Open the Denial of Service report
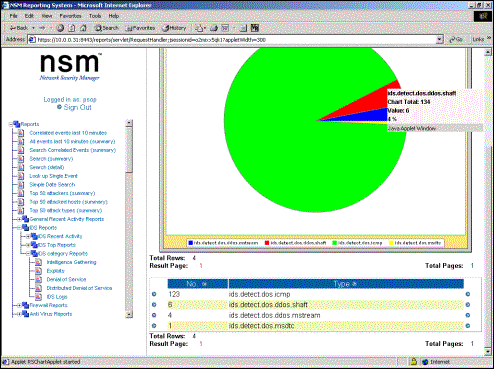This screenshot has width=494, height=369. pos(66,279)
